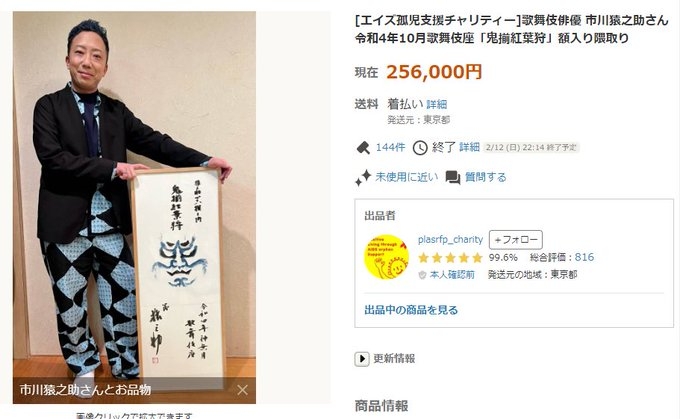Click the 質問する link
The height and width of the screenshot is (419, 680).
tap(486, 177)
